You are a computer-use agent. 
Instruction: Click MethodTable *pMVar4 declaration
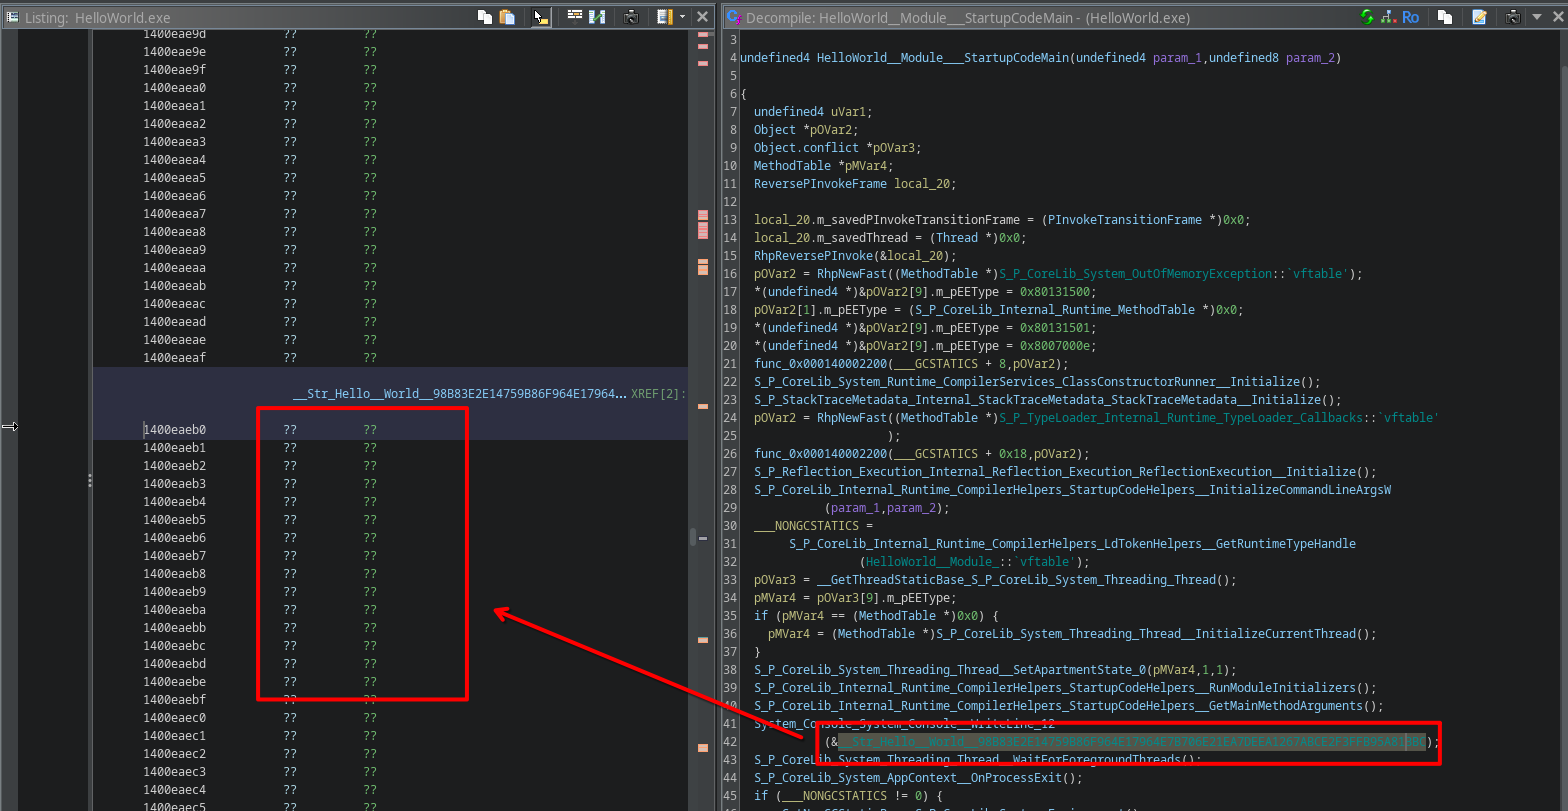pyautogui.click(x=823, y=166)
